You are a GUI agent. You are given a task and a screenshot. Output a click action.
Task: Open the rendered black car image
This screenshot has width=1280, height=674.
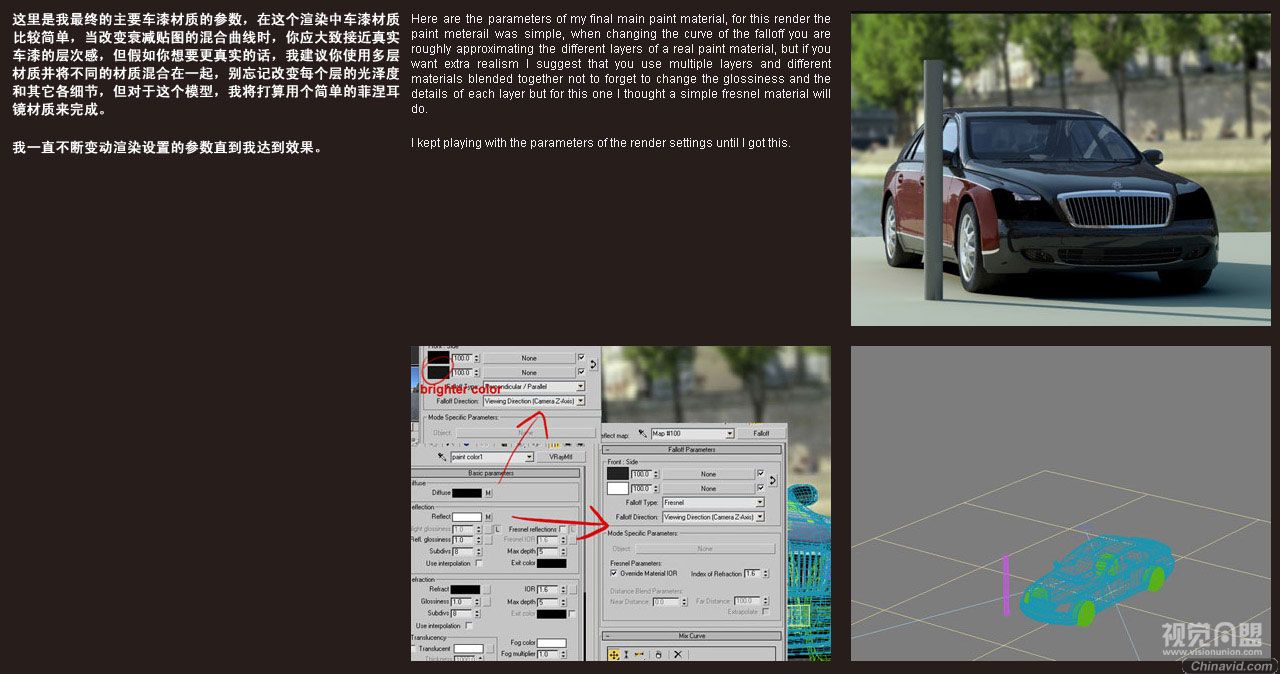coord(1061,169)
